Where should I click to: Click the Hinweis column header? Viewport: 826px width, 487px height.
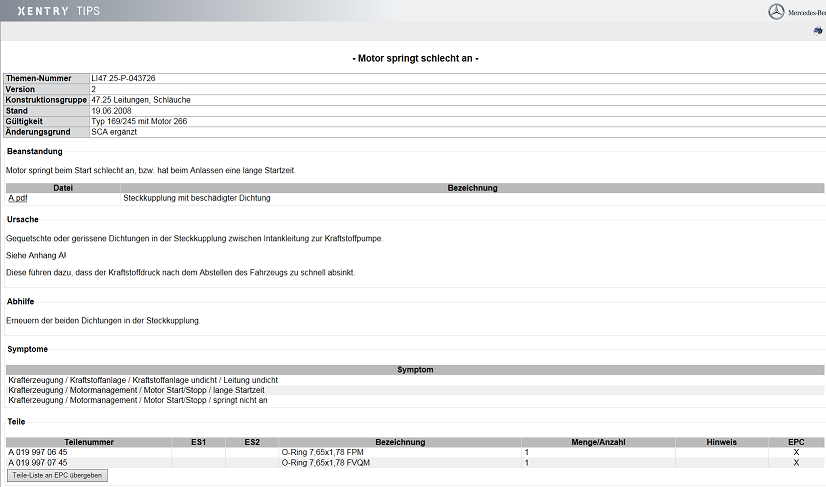point(721,442)
